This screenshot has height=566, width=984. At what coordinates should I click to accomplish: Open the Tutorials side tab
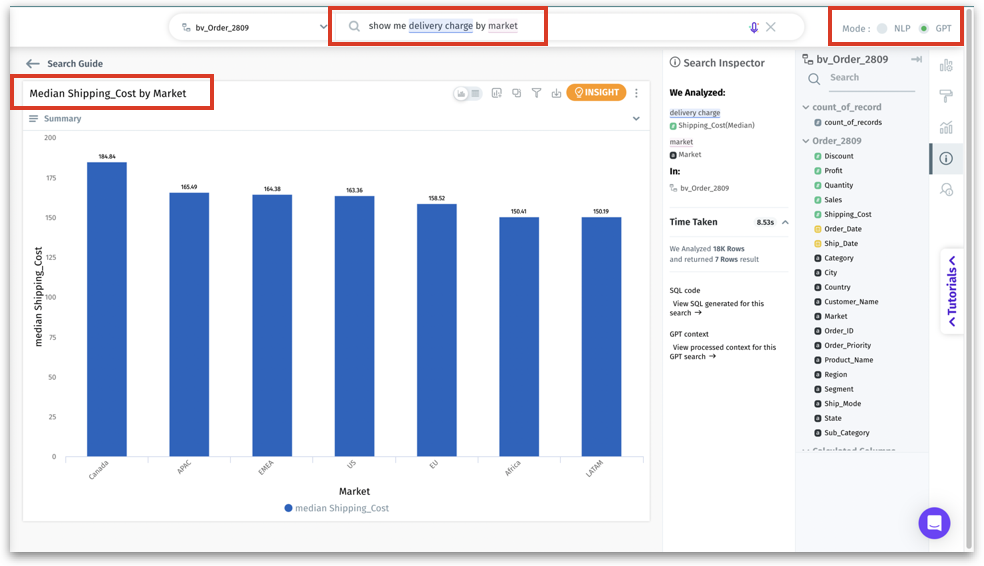pos(952,291)
